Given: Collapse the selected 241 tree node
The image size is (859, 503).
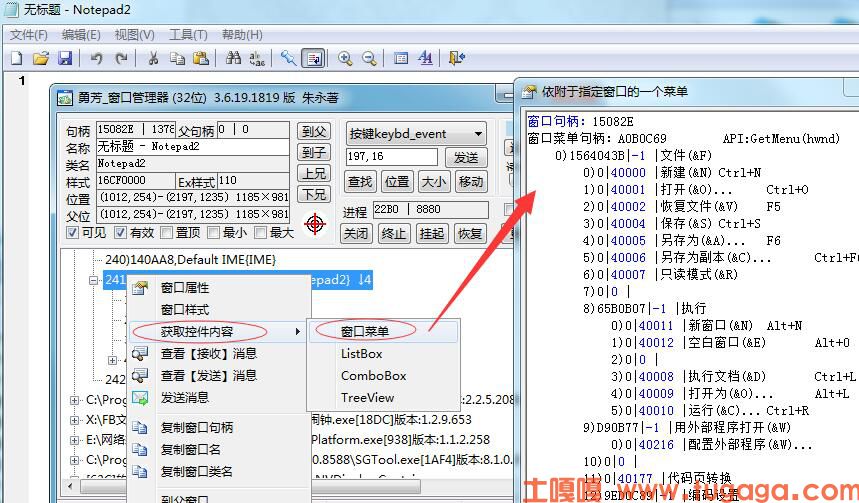Looking at the screenshot, I should click(x=94, y=280).
